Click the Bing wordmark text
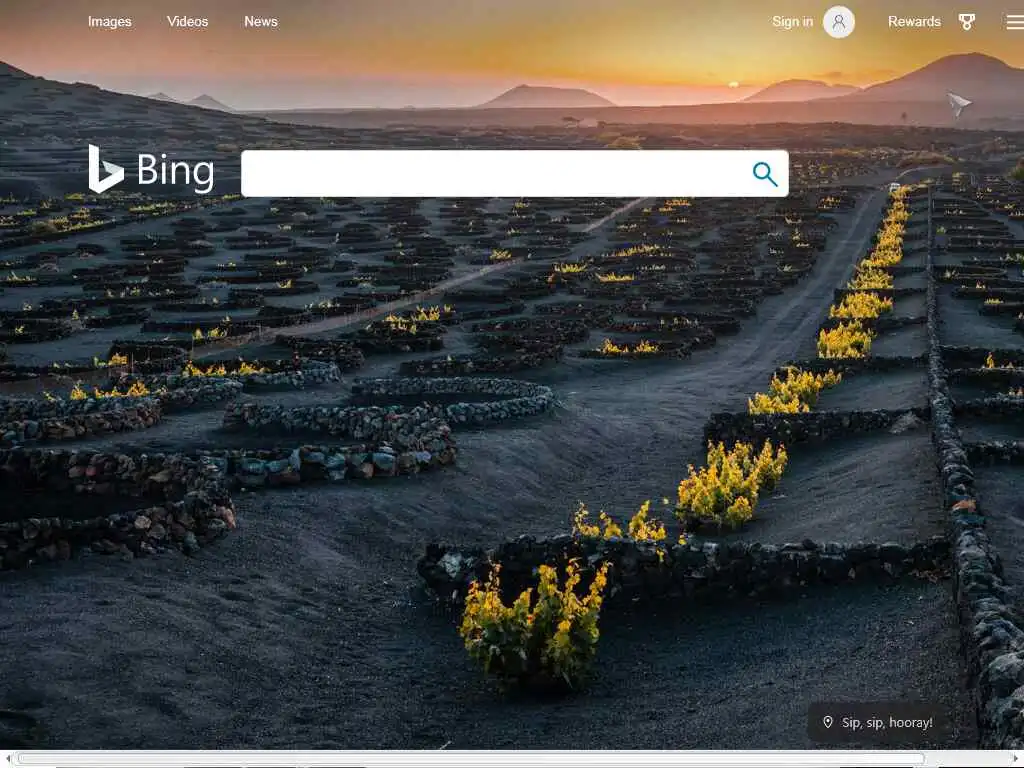1024x768 pixels. [175, 171]
